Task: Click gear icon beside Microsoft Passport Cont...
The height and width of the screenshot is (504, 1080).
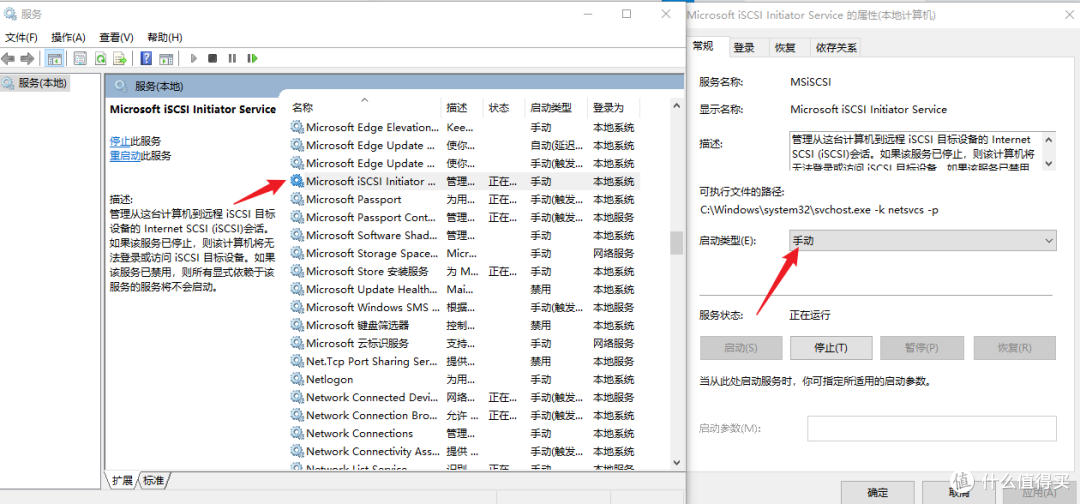Action: coord(297,217)
